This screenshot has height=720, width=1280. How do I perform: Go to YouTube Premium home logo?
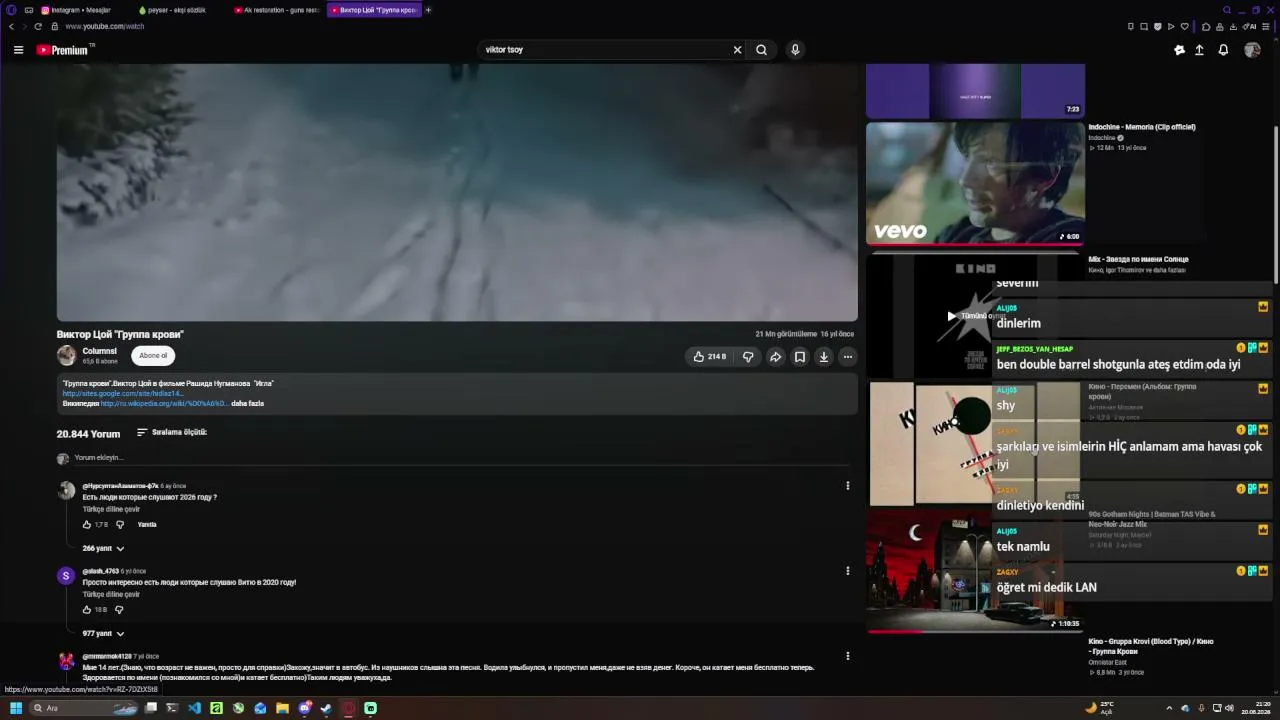click(x=64, y=50)
